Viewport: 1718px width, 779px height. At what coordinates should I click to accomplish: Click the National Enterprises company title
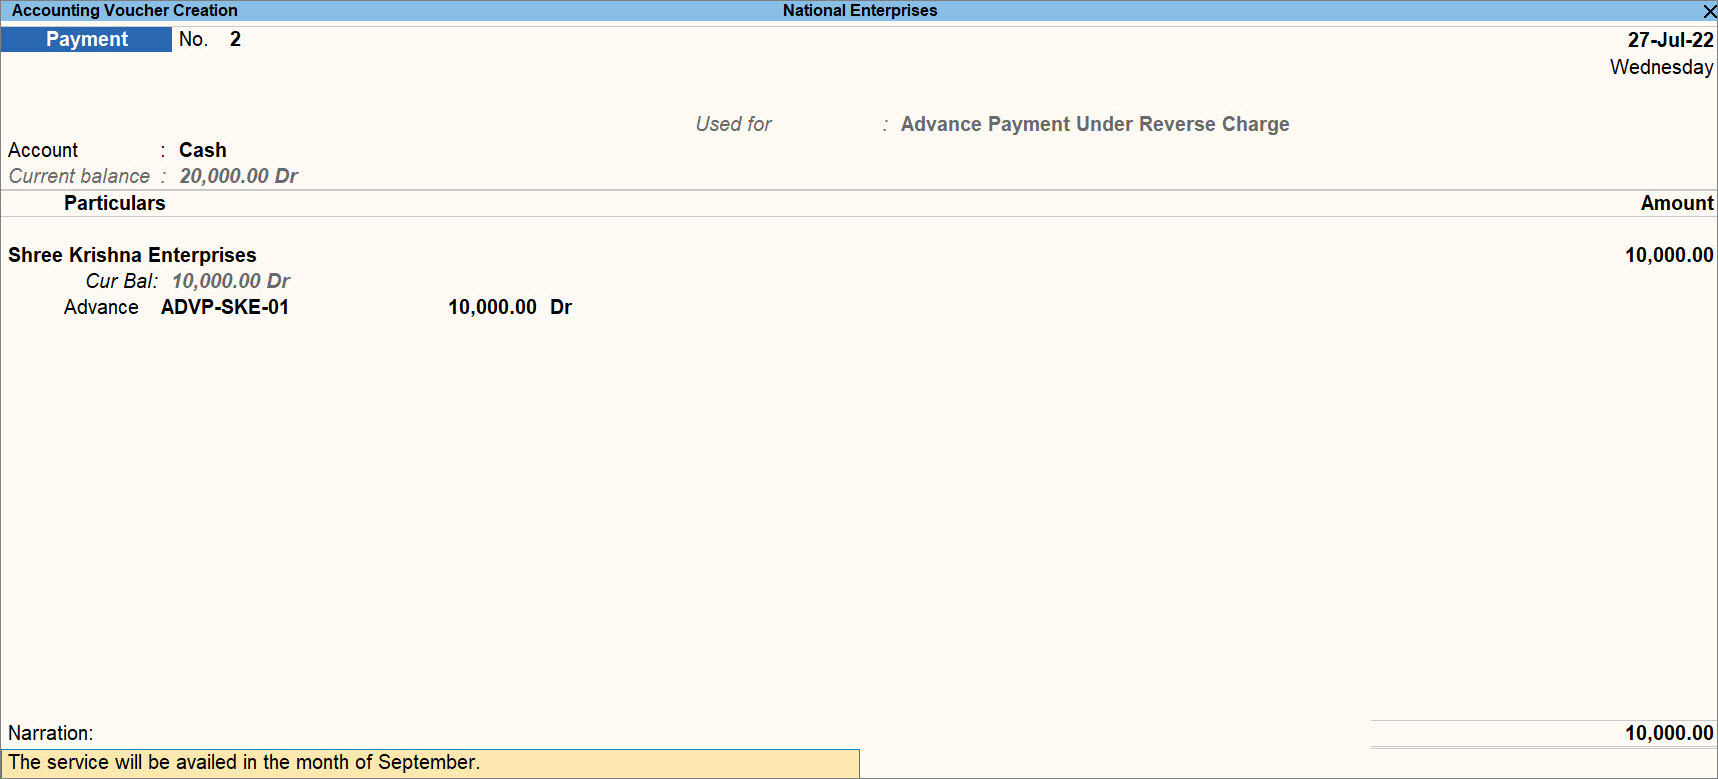pos(860,11)
